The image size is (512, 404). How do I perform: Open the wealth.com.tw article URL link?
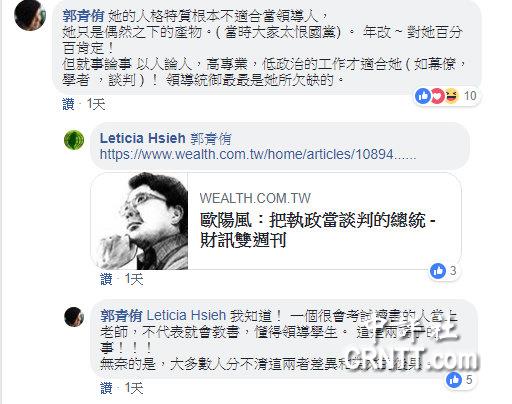pyautogui.click(x=258, y=154)
